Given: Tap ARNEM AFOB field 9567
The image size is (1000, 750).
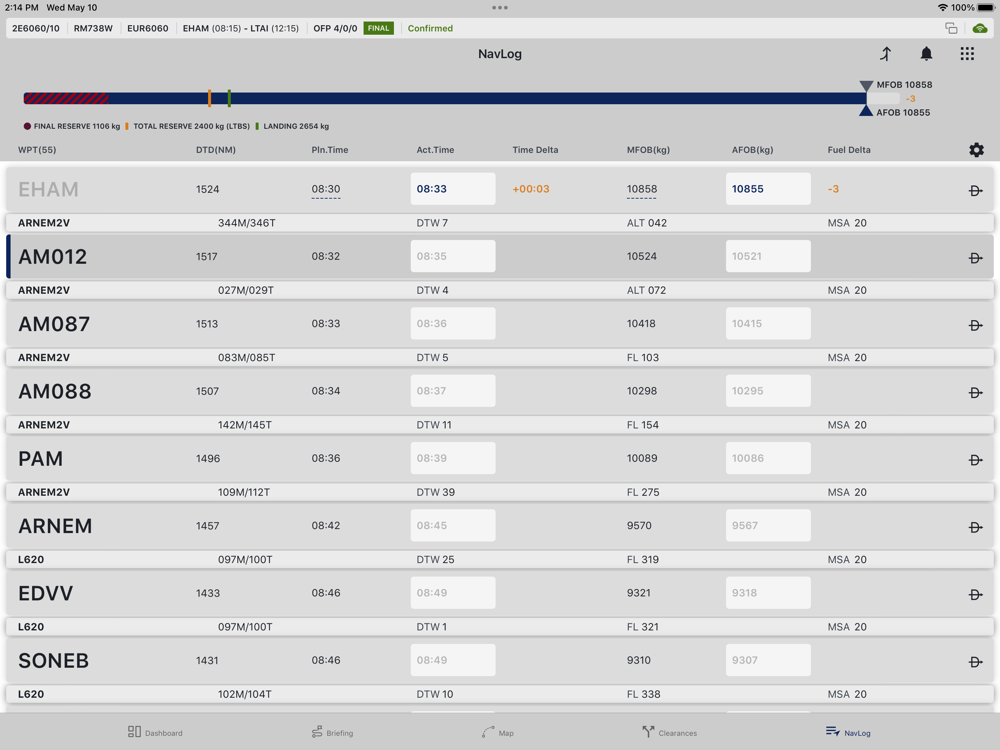Looking at the screenshot, I should point(768,526).
